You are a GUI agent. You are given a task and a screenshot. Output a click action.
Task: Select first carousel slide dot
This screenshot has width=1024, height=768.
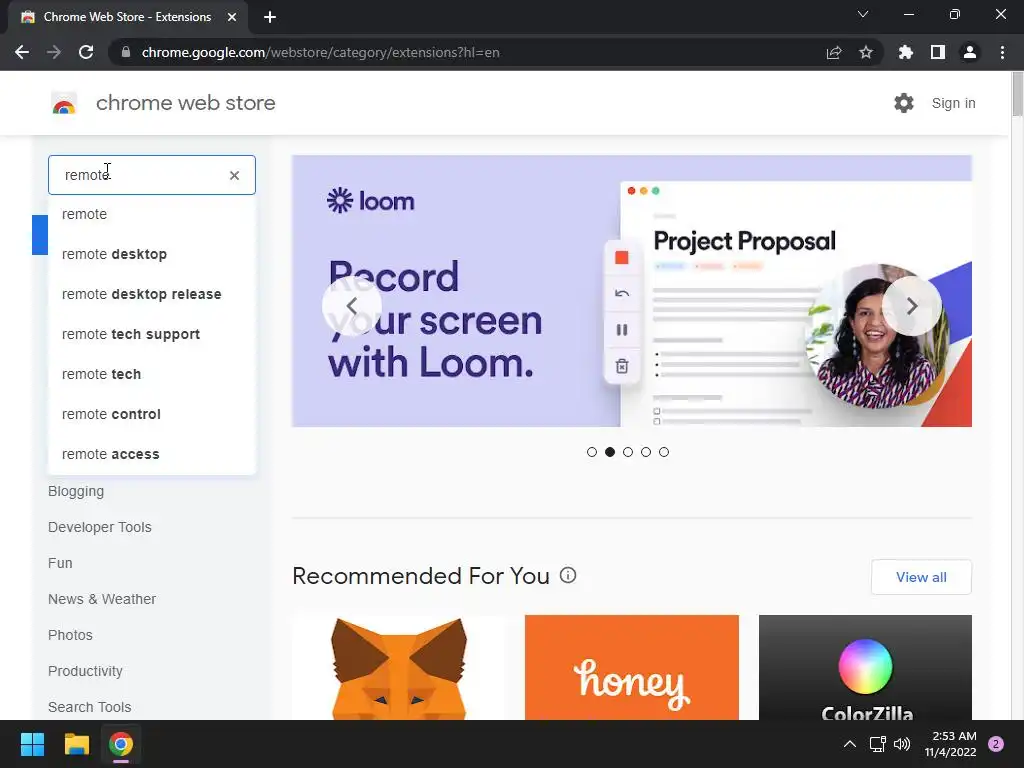pyautogui.click(x=592, y=452)
